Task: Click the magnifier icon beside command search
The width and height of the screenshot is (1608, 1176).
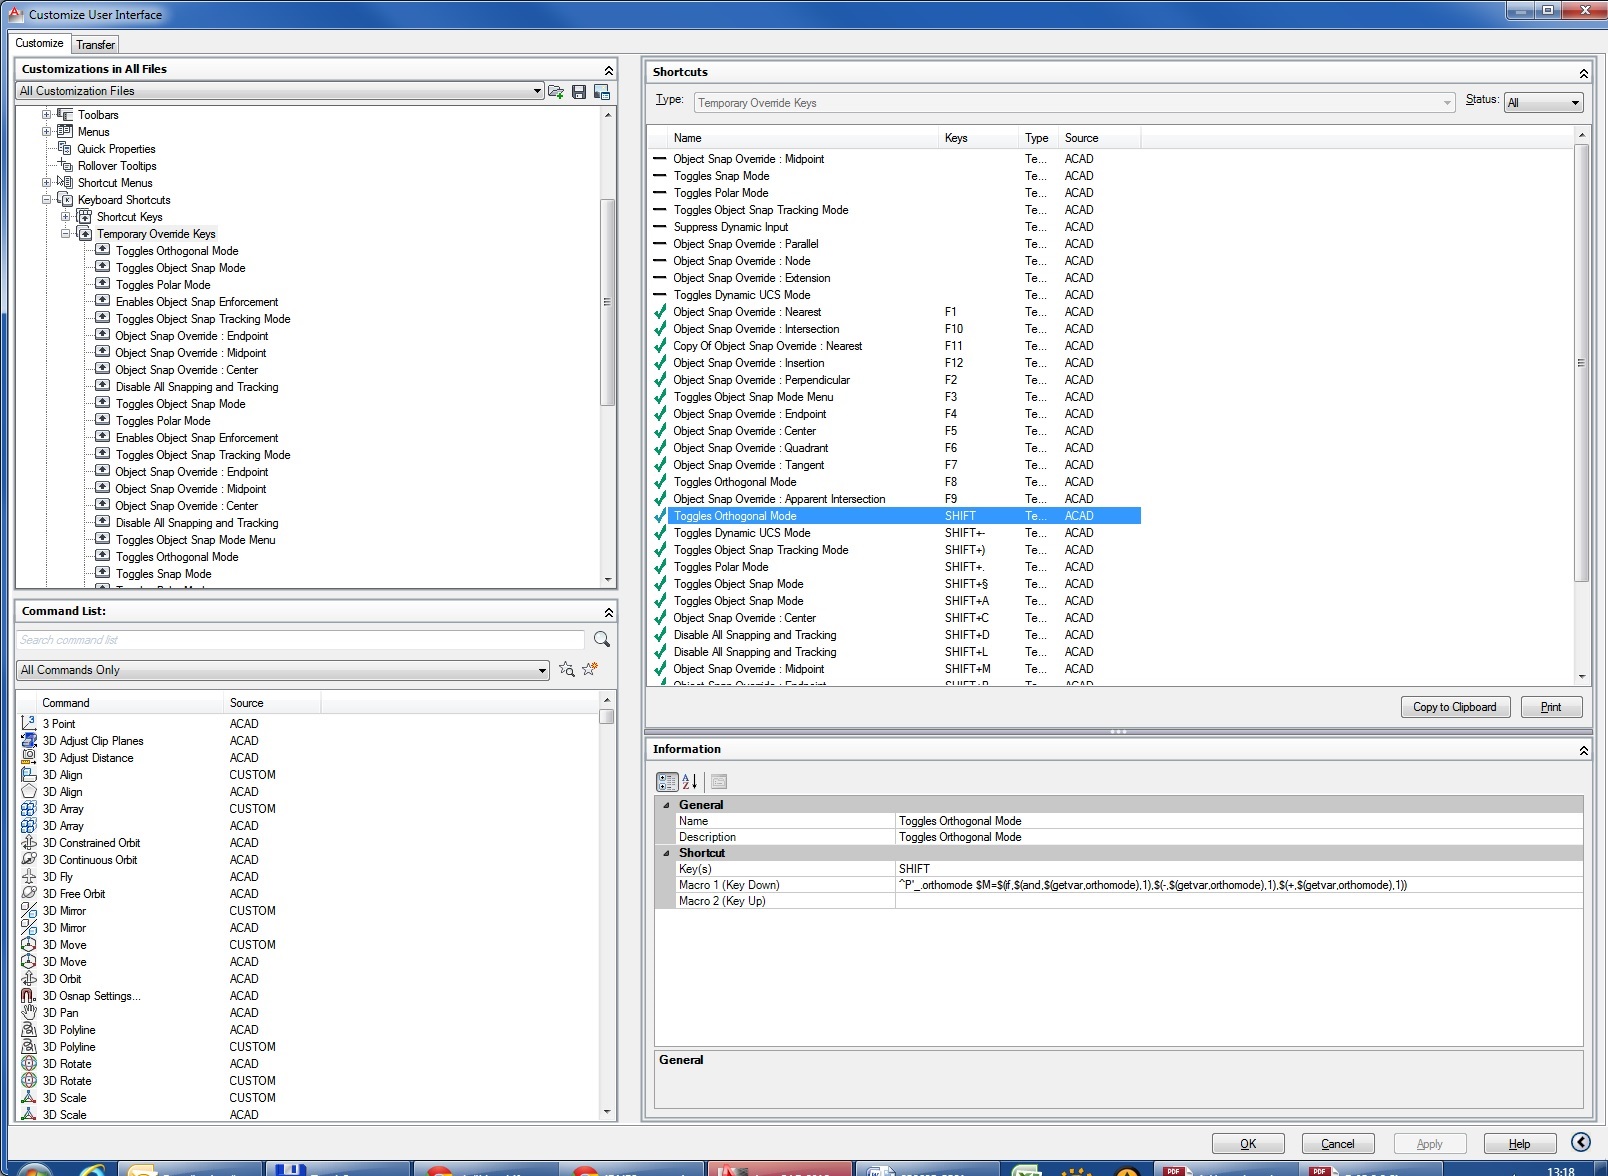Action: [x=602, y=639]
